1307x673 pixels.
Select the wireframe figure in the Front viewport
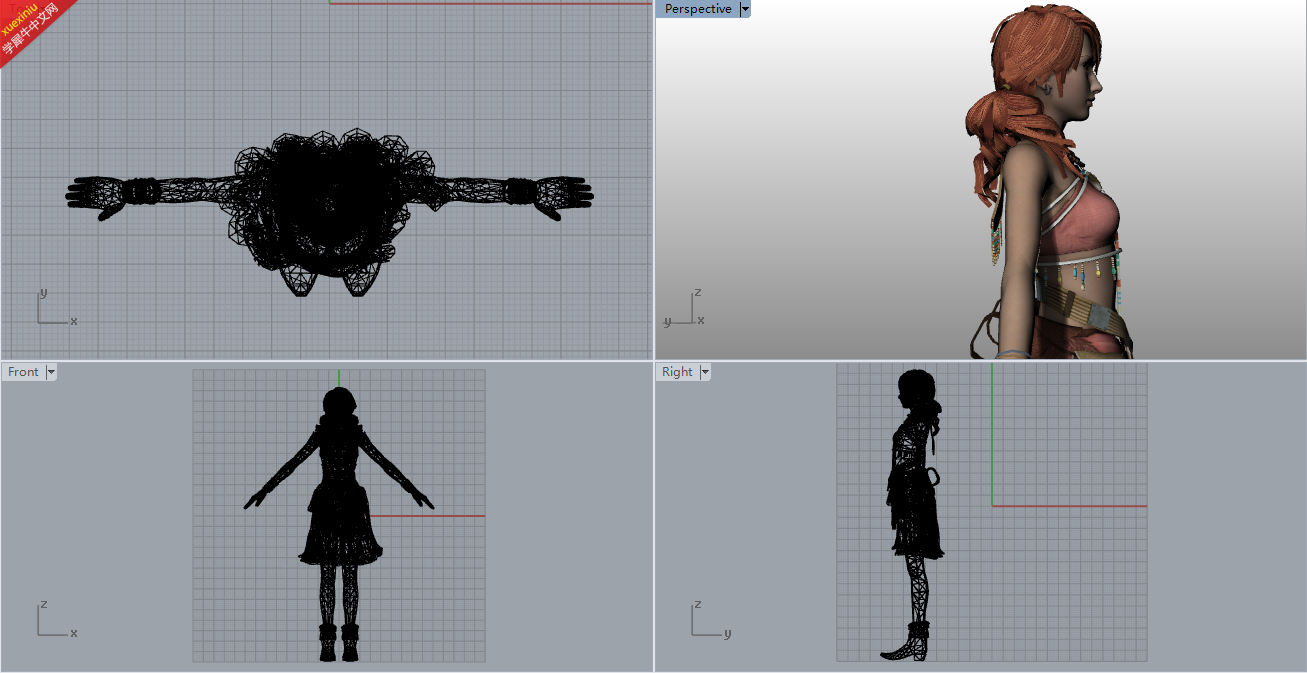point(339,523)
